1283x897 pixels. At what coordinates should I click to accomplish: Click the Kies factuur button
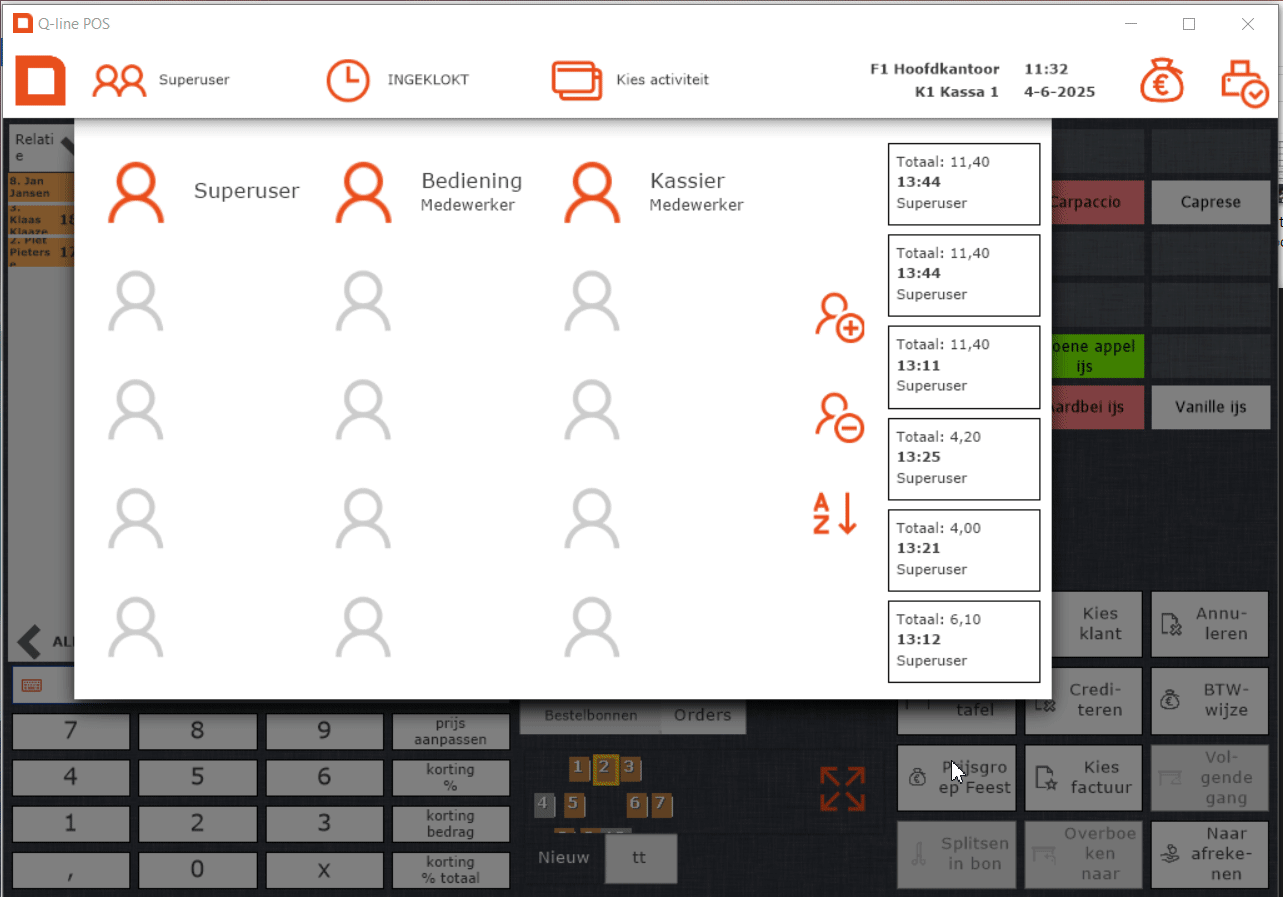tap(1083, 778)
